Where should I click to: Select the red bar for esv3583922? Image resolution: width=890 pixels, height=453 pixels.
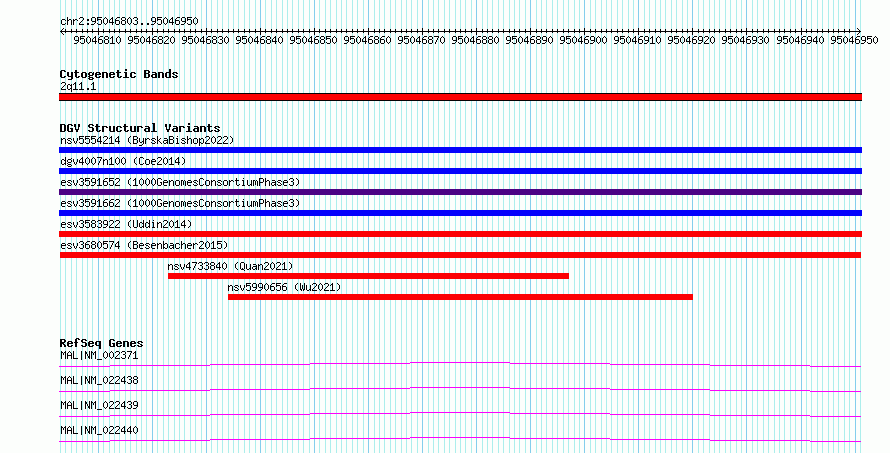coord(460,234)
